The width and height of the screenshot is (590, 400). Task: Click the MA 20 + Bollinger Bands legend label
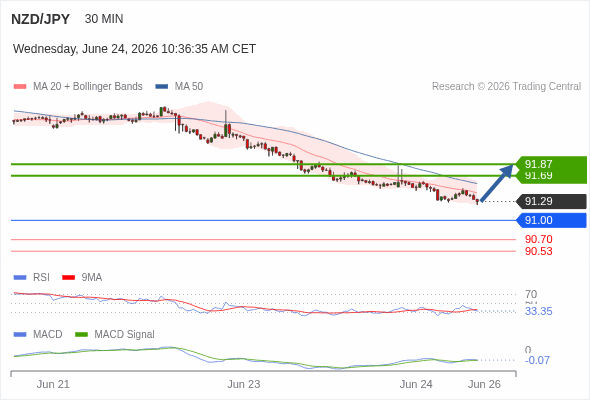click(x=88, y=87)
